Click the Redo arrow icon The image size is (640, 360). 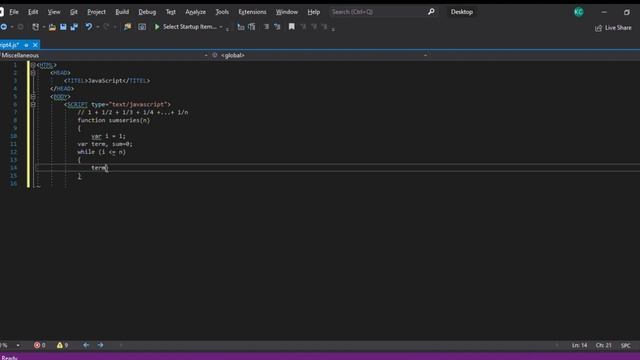(107, 27)
